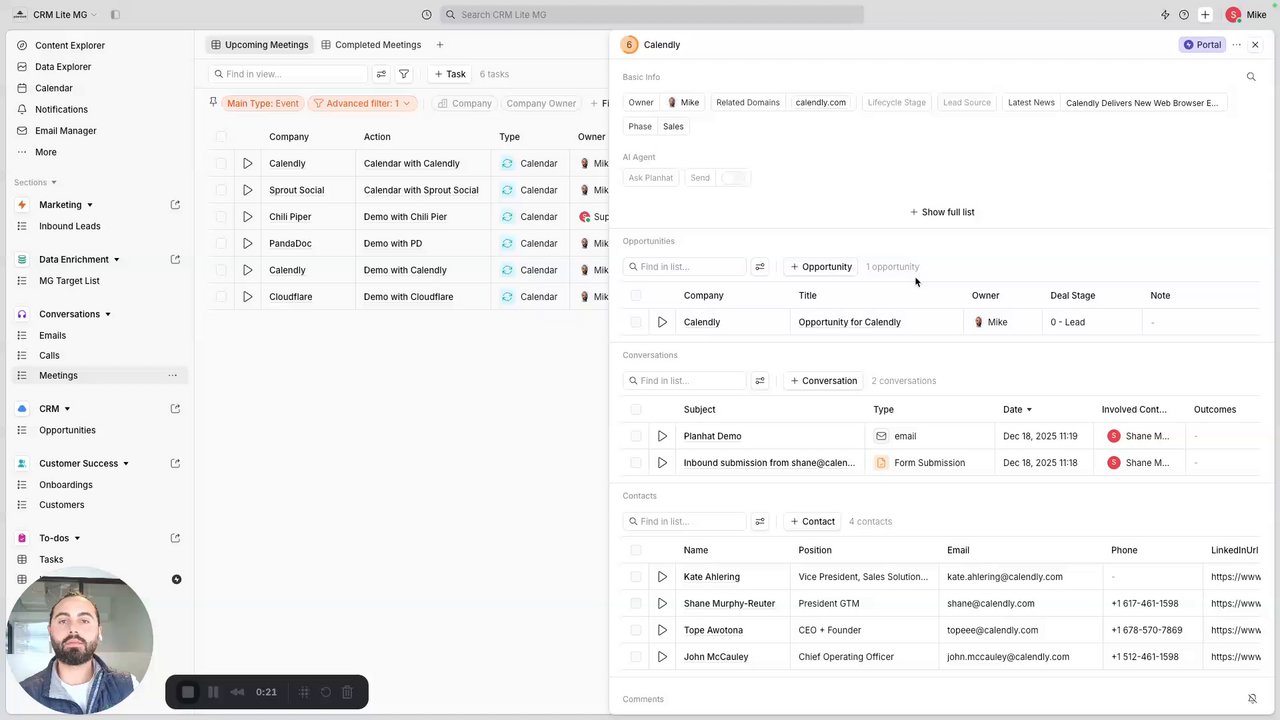Open the help question mark icon

[x=1184, y=15]
